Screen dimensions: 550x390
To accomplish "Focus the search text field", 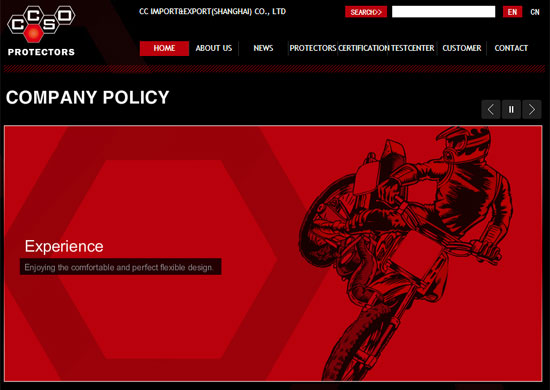I will point(443,12).
